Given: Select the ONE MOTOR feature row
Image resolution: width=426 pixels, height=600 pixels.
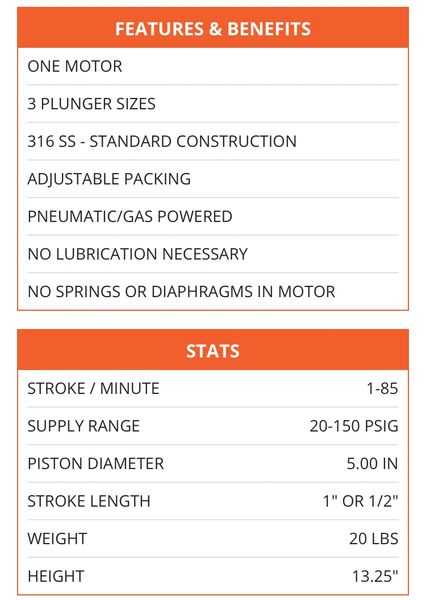Looking at the screenshot, I should pos(213,66).
